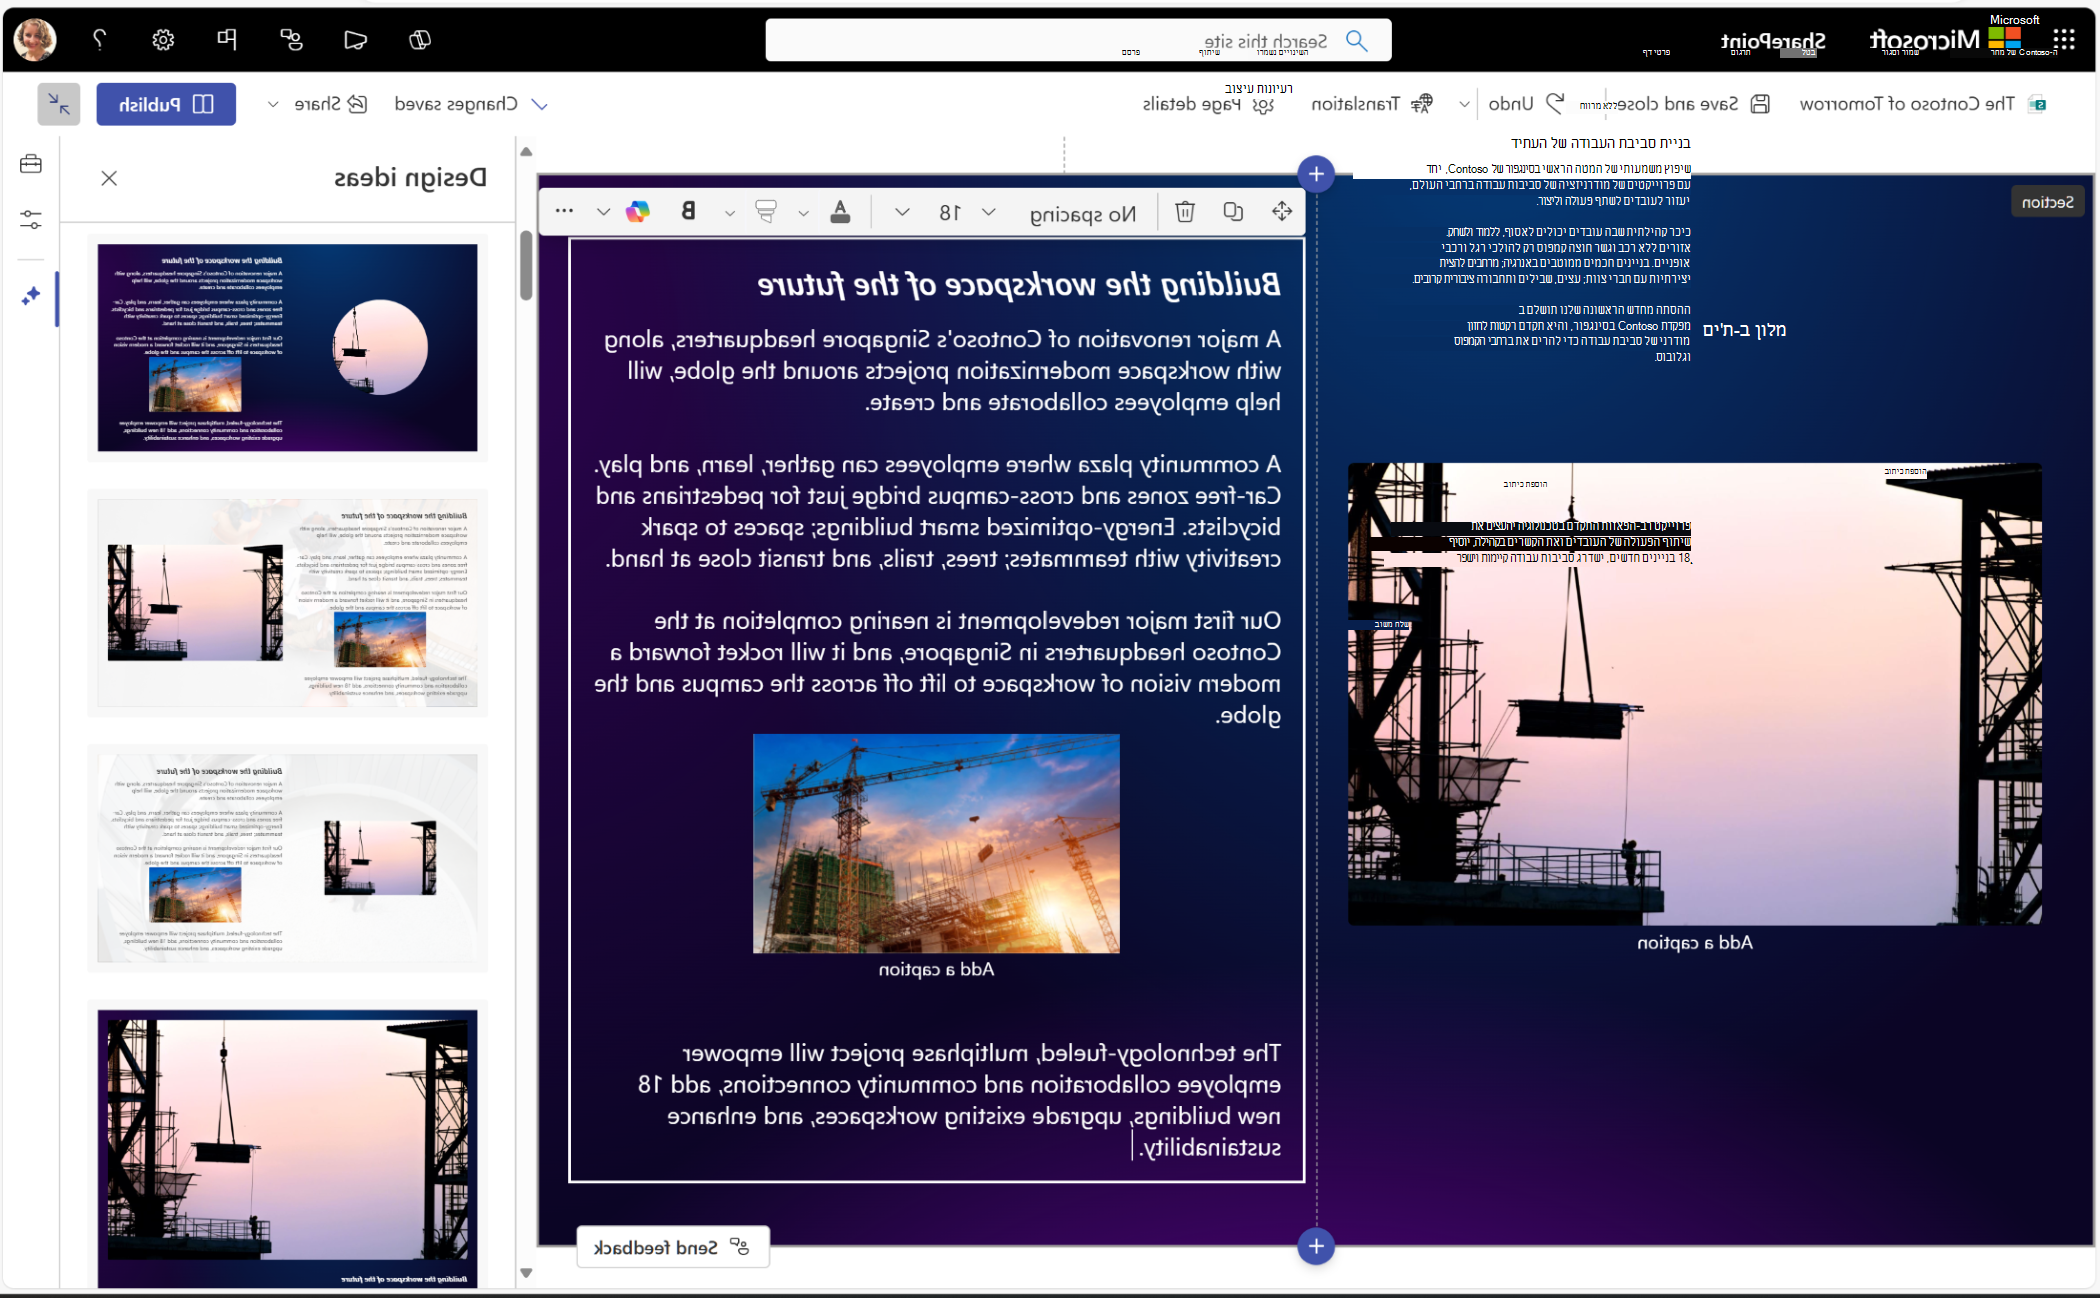Click the Publish button
The height and width of the screenshot is (1298, 2100).
tap(166, 104)
